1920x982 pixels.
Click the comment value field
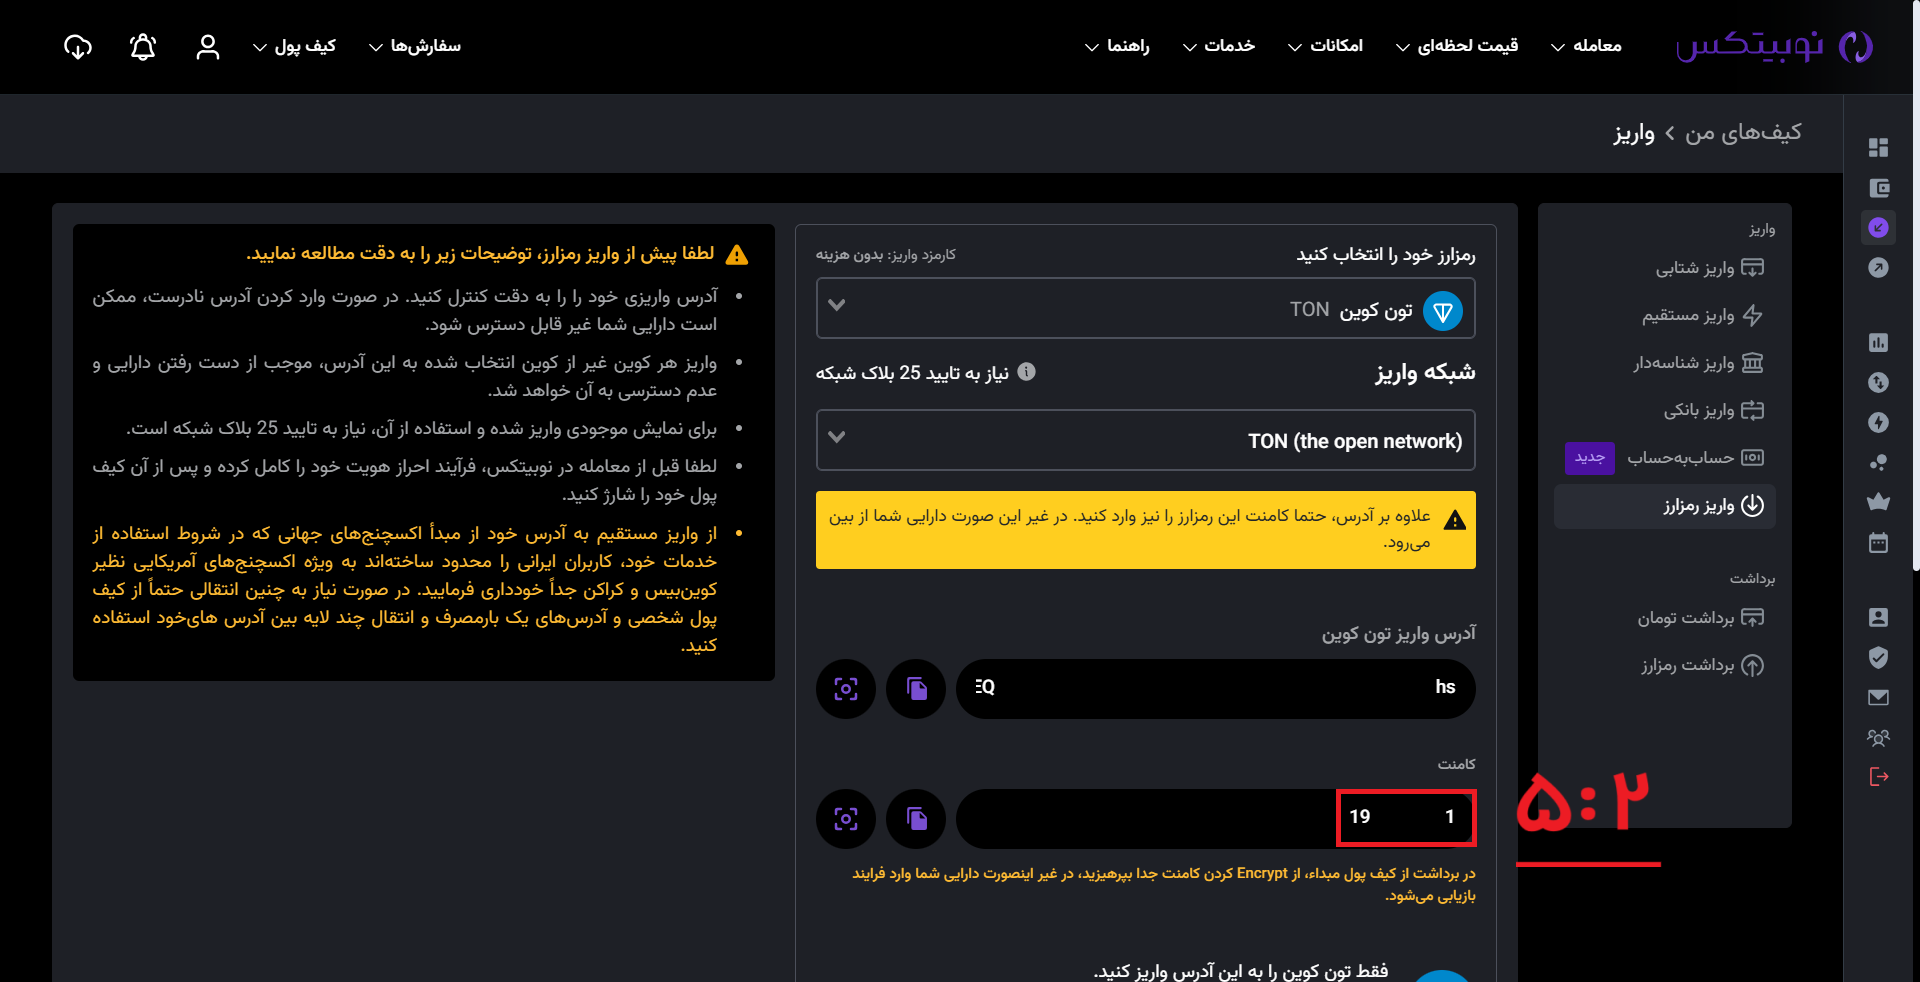click(1215, 819)
